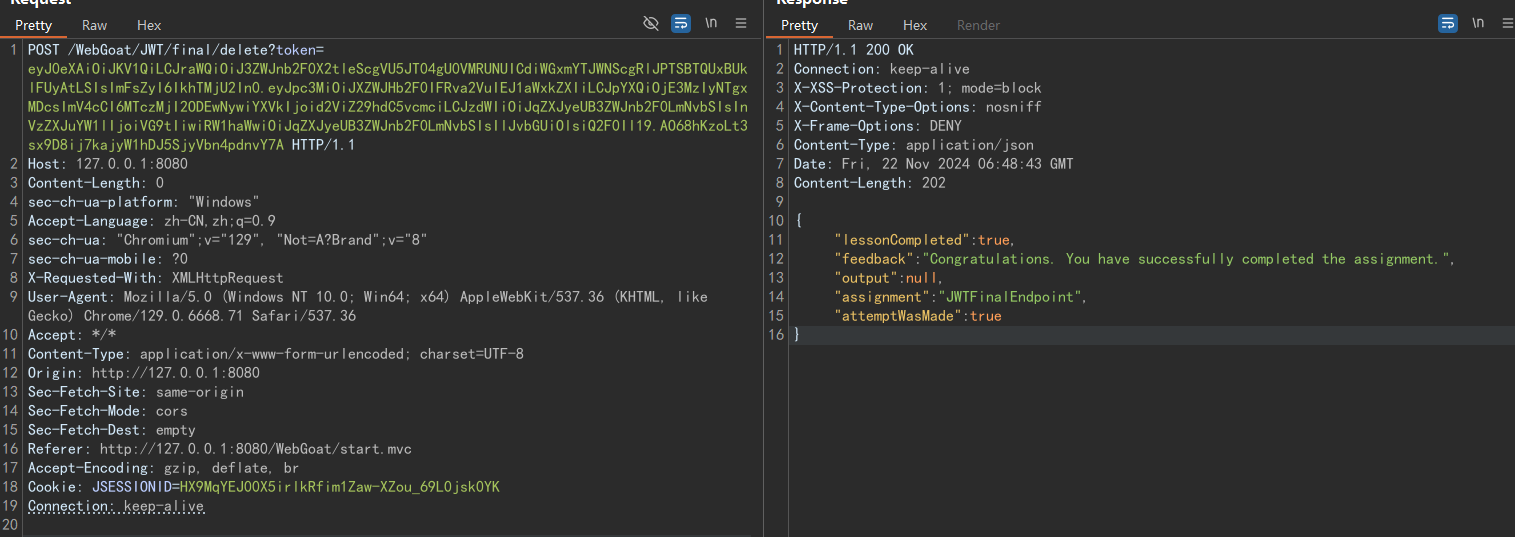Toggle the Request panel's crossed-eye icon
This screenshot has width=1515, height=537.
pos(651,23)
